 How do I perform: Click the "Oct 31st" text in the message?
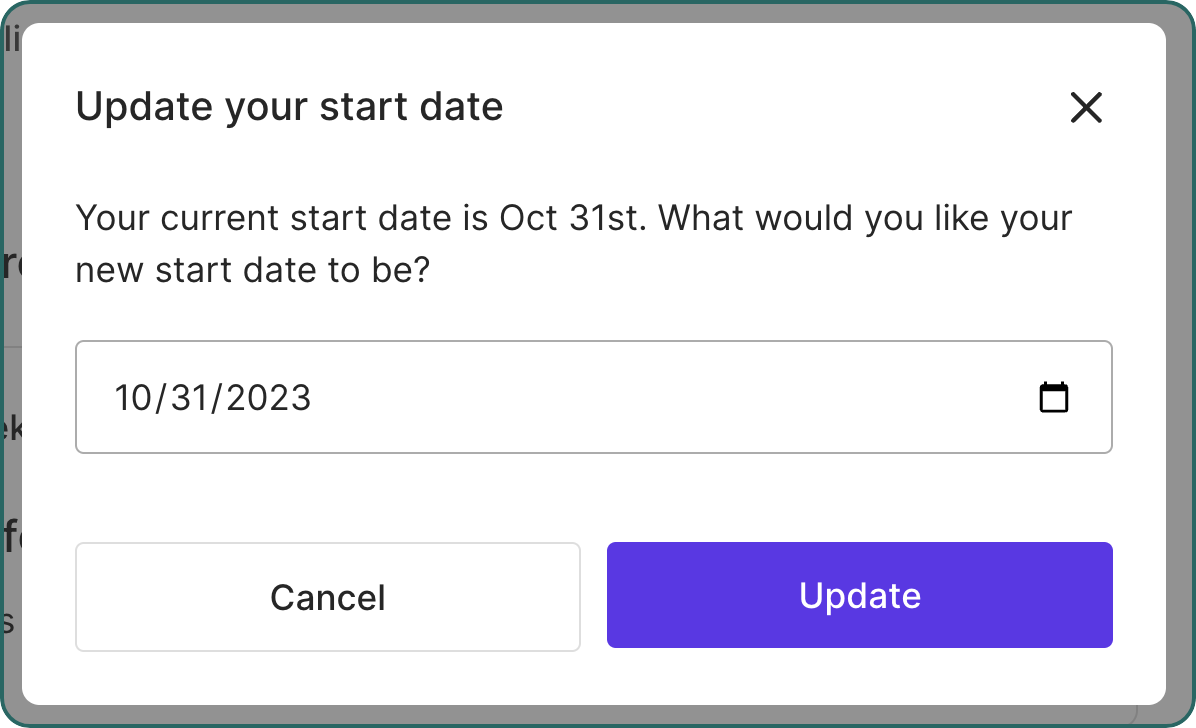[568, 218]
